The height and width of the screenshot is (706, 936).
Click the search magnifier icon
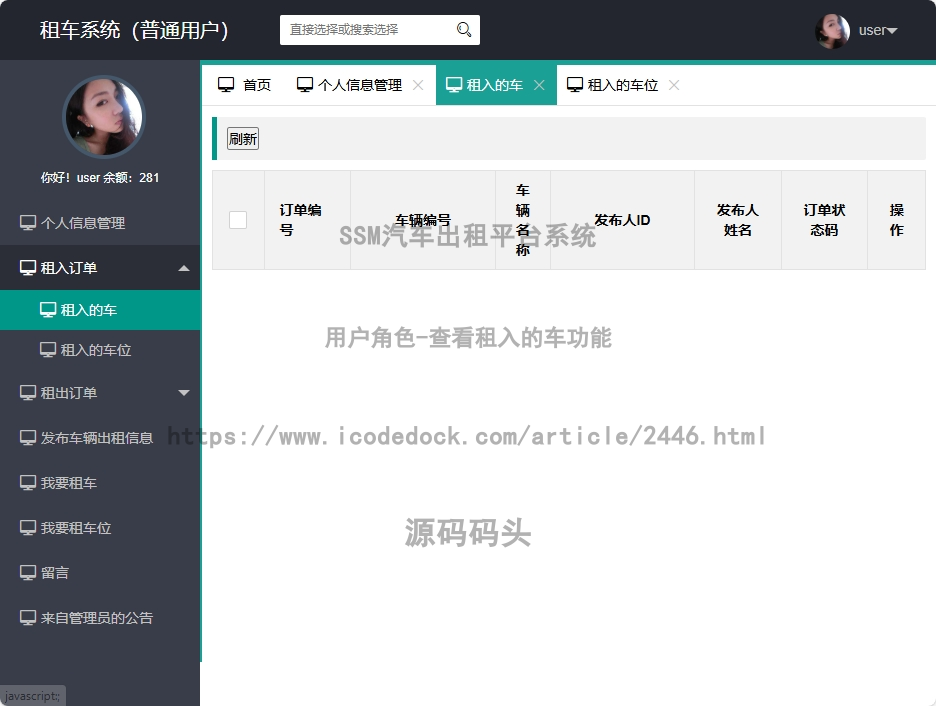[464, 29]
